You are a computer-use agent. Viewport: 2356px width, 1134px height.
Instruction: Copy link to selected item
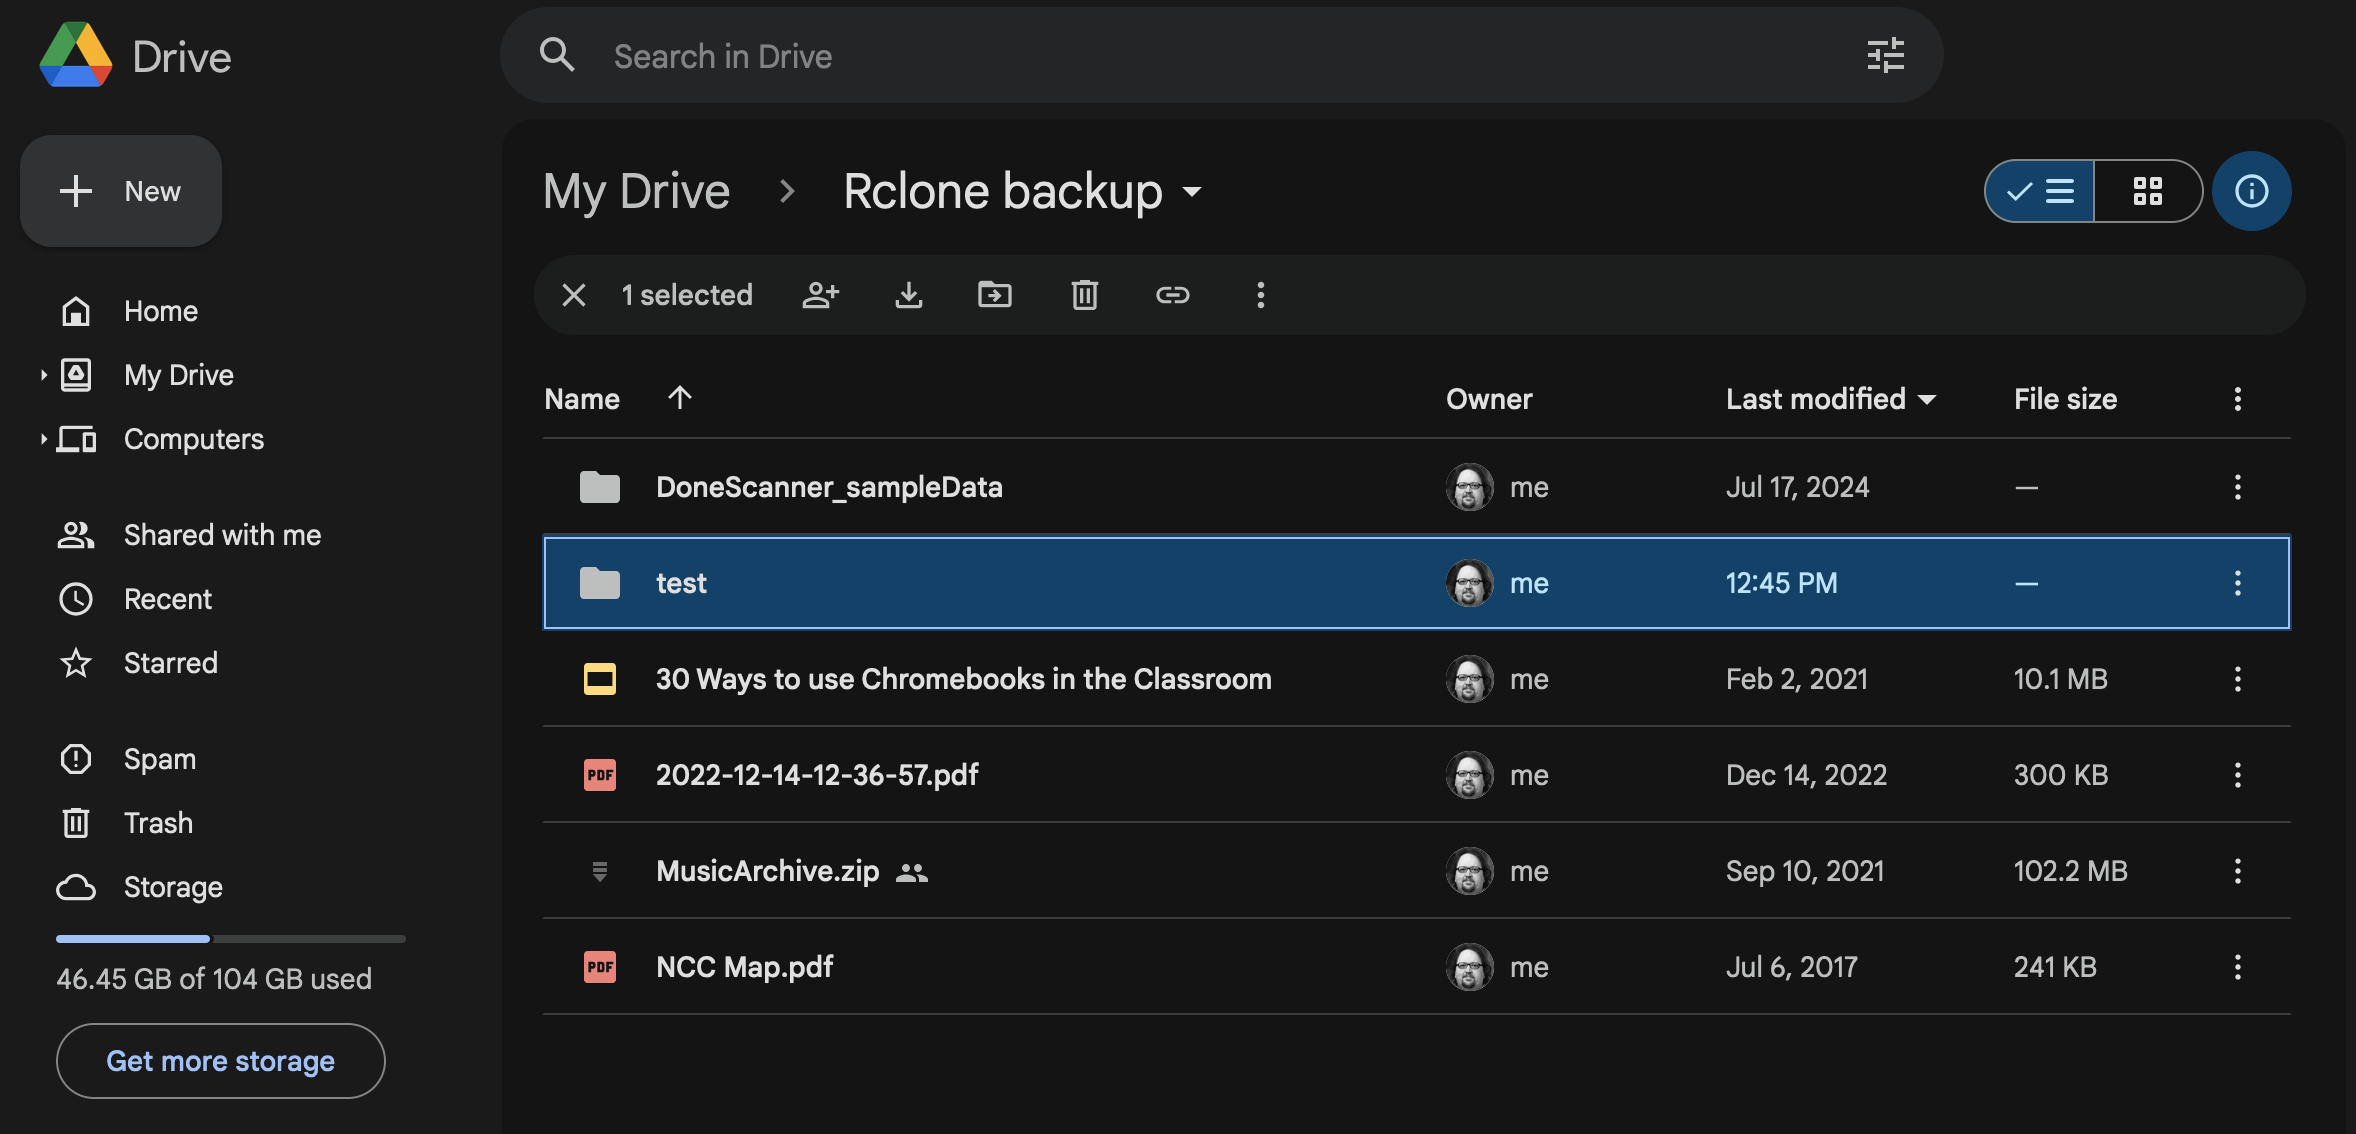tap(1172, 295)
